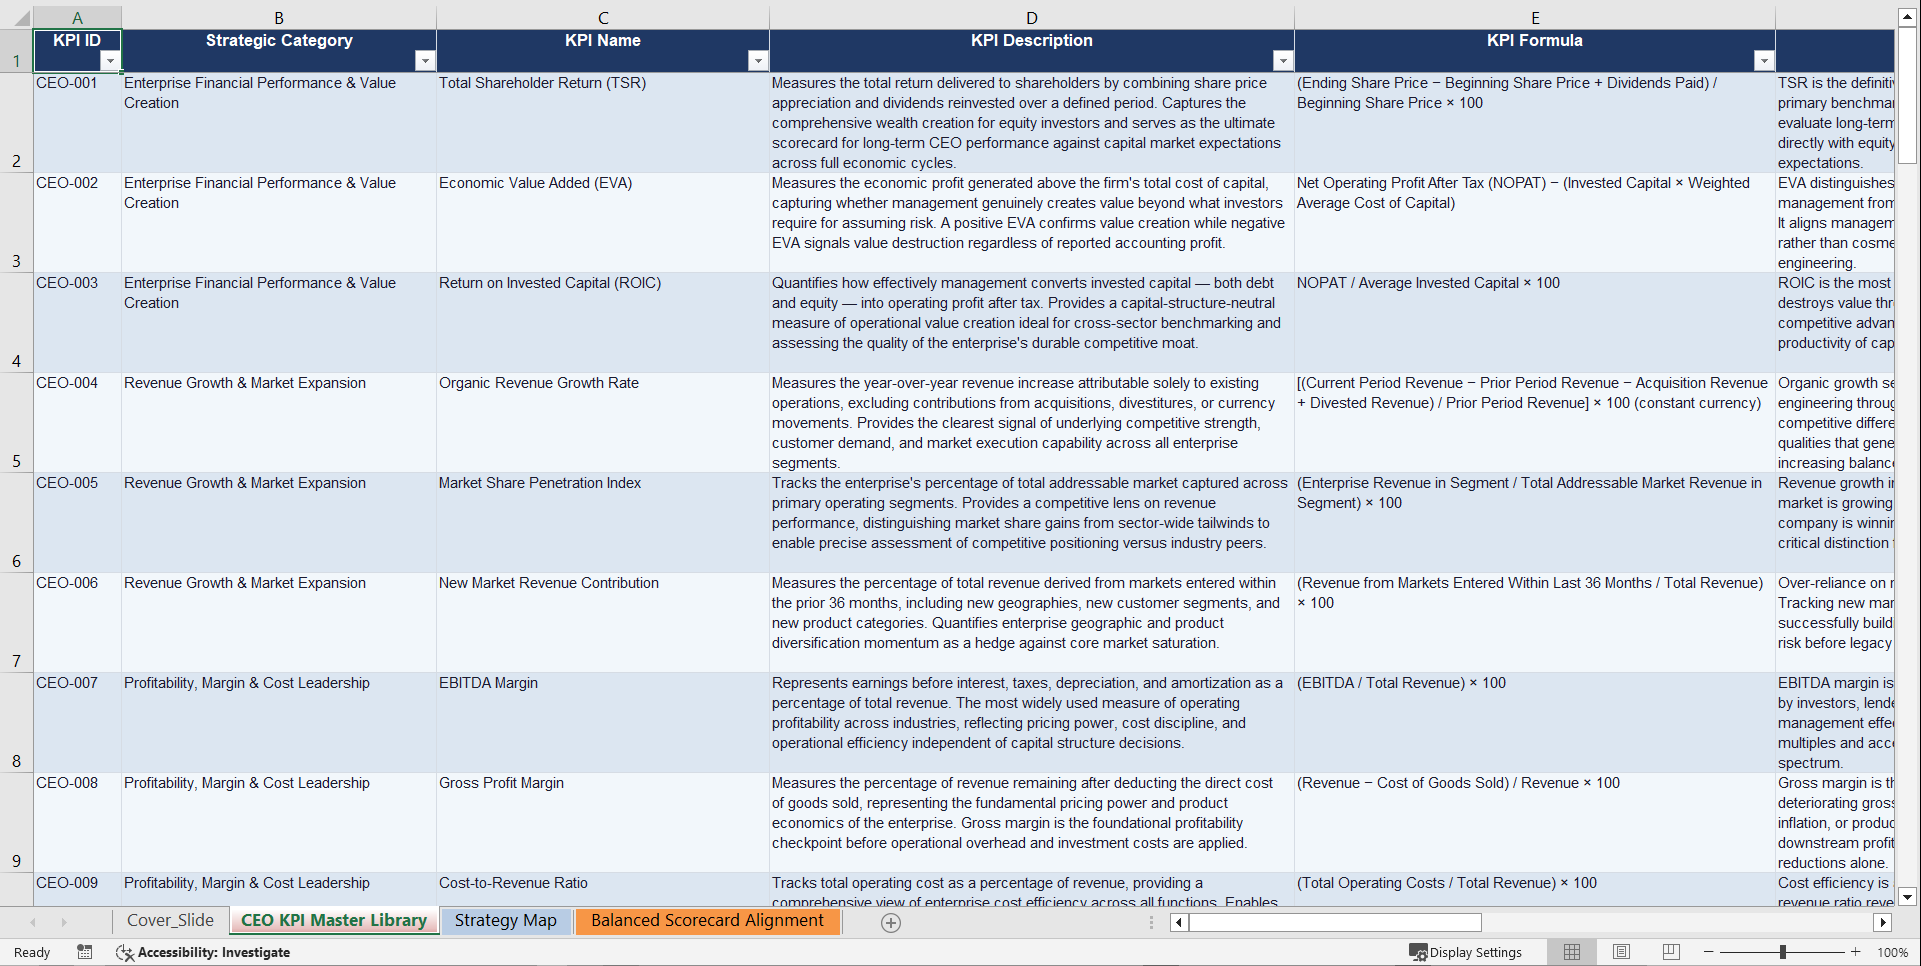This screenshot has height=966, width=1921.
Task: Click the Gross Profit Margin cell
Action: tap(603, 822)
